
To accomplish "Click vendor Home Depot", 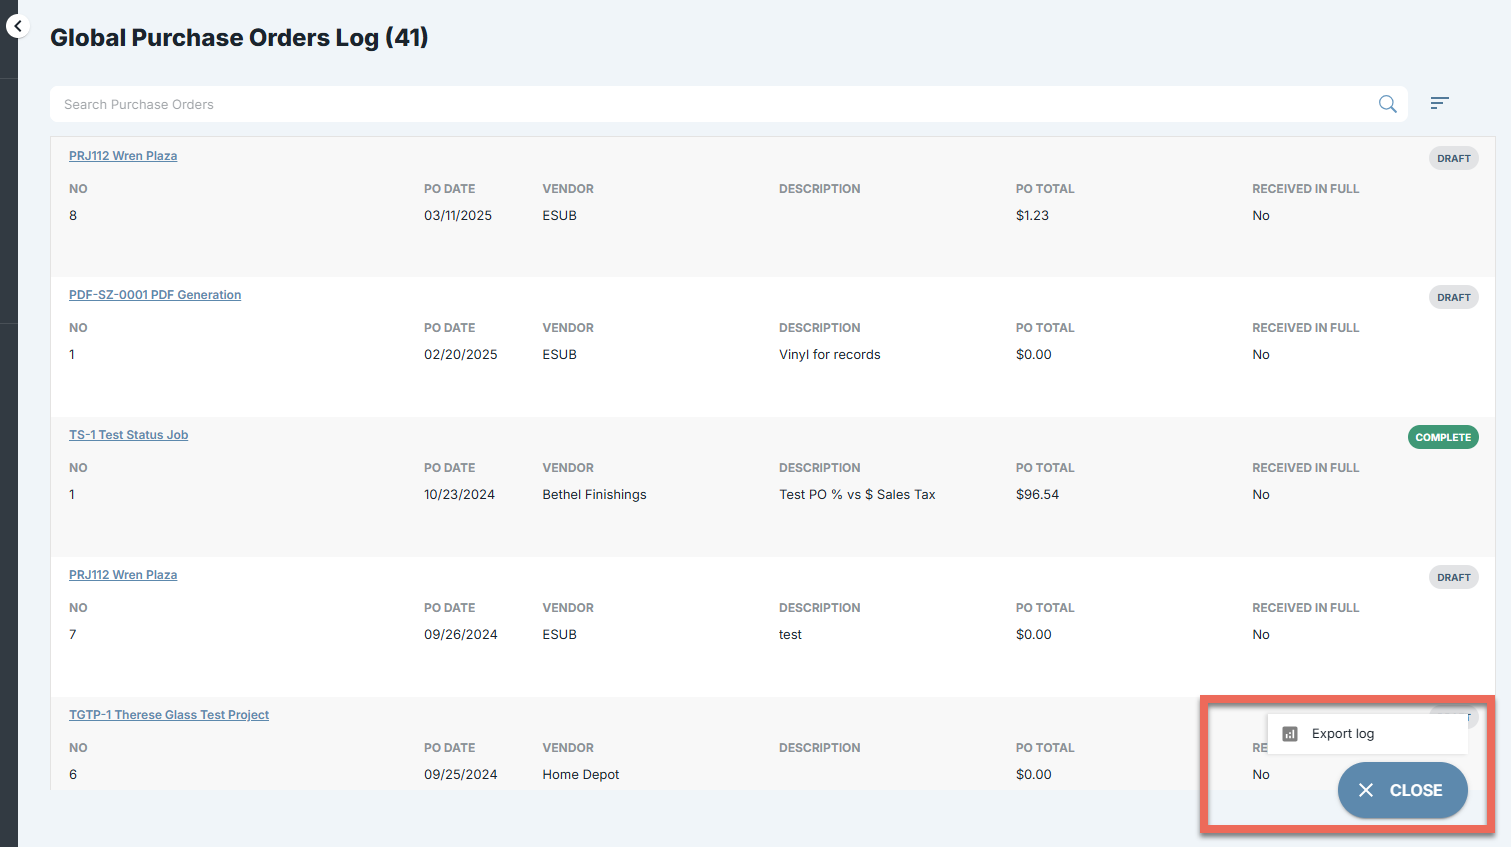I will pyautogui.click(x=581, y=774).
